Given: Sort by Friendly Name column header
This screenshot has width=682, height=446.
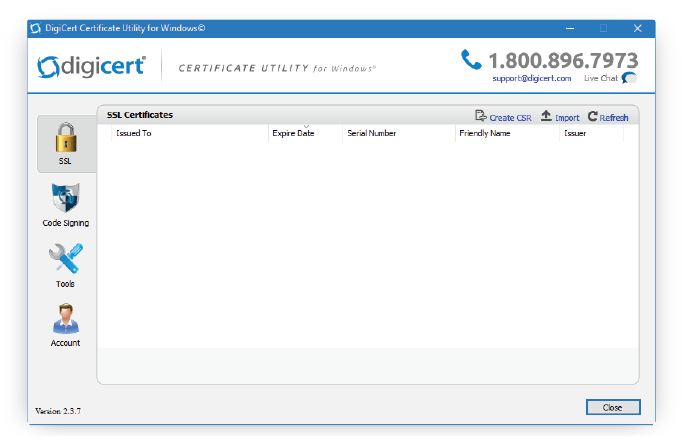Looking at the screenshot, I should [507, 133].
